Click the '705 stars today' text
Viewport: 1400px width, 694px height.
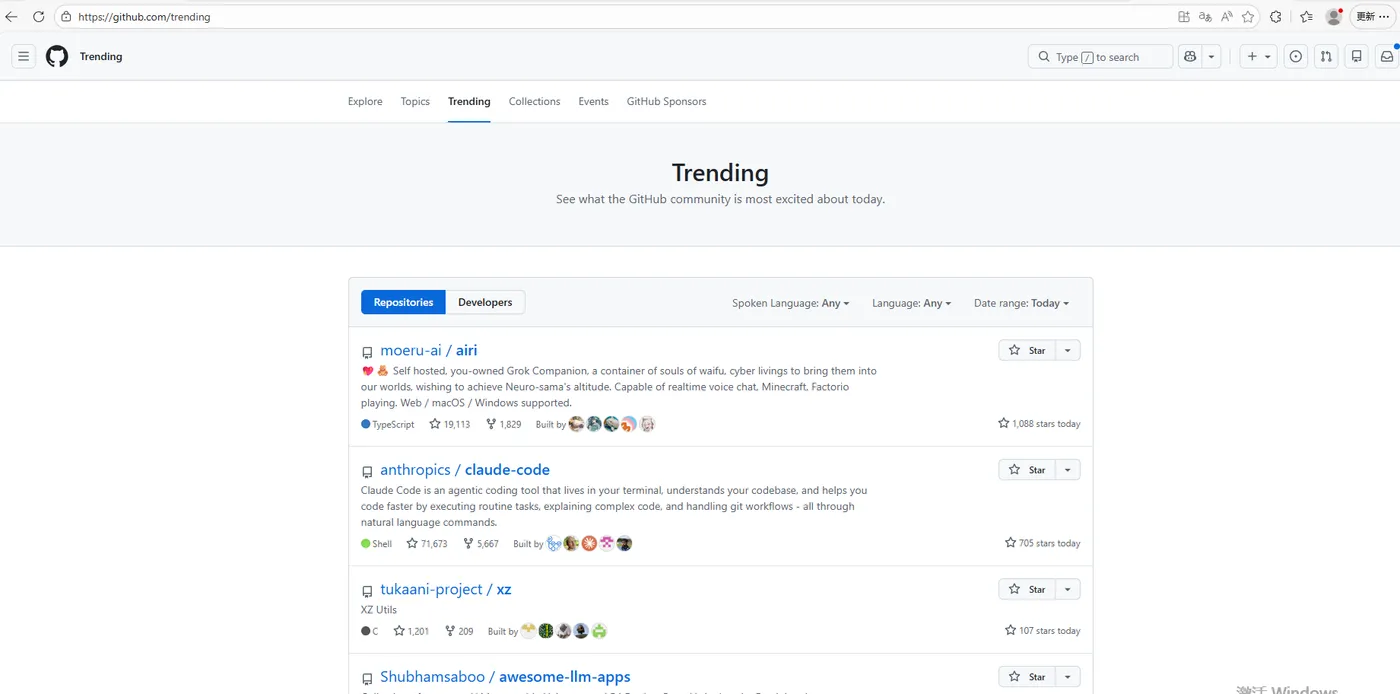click(1043, 543)
